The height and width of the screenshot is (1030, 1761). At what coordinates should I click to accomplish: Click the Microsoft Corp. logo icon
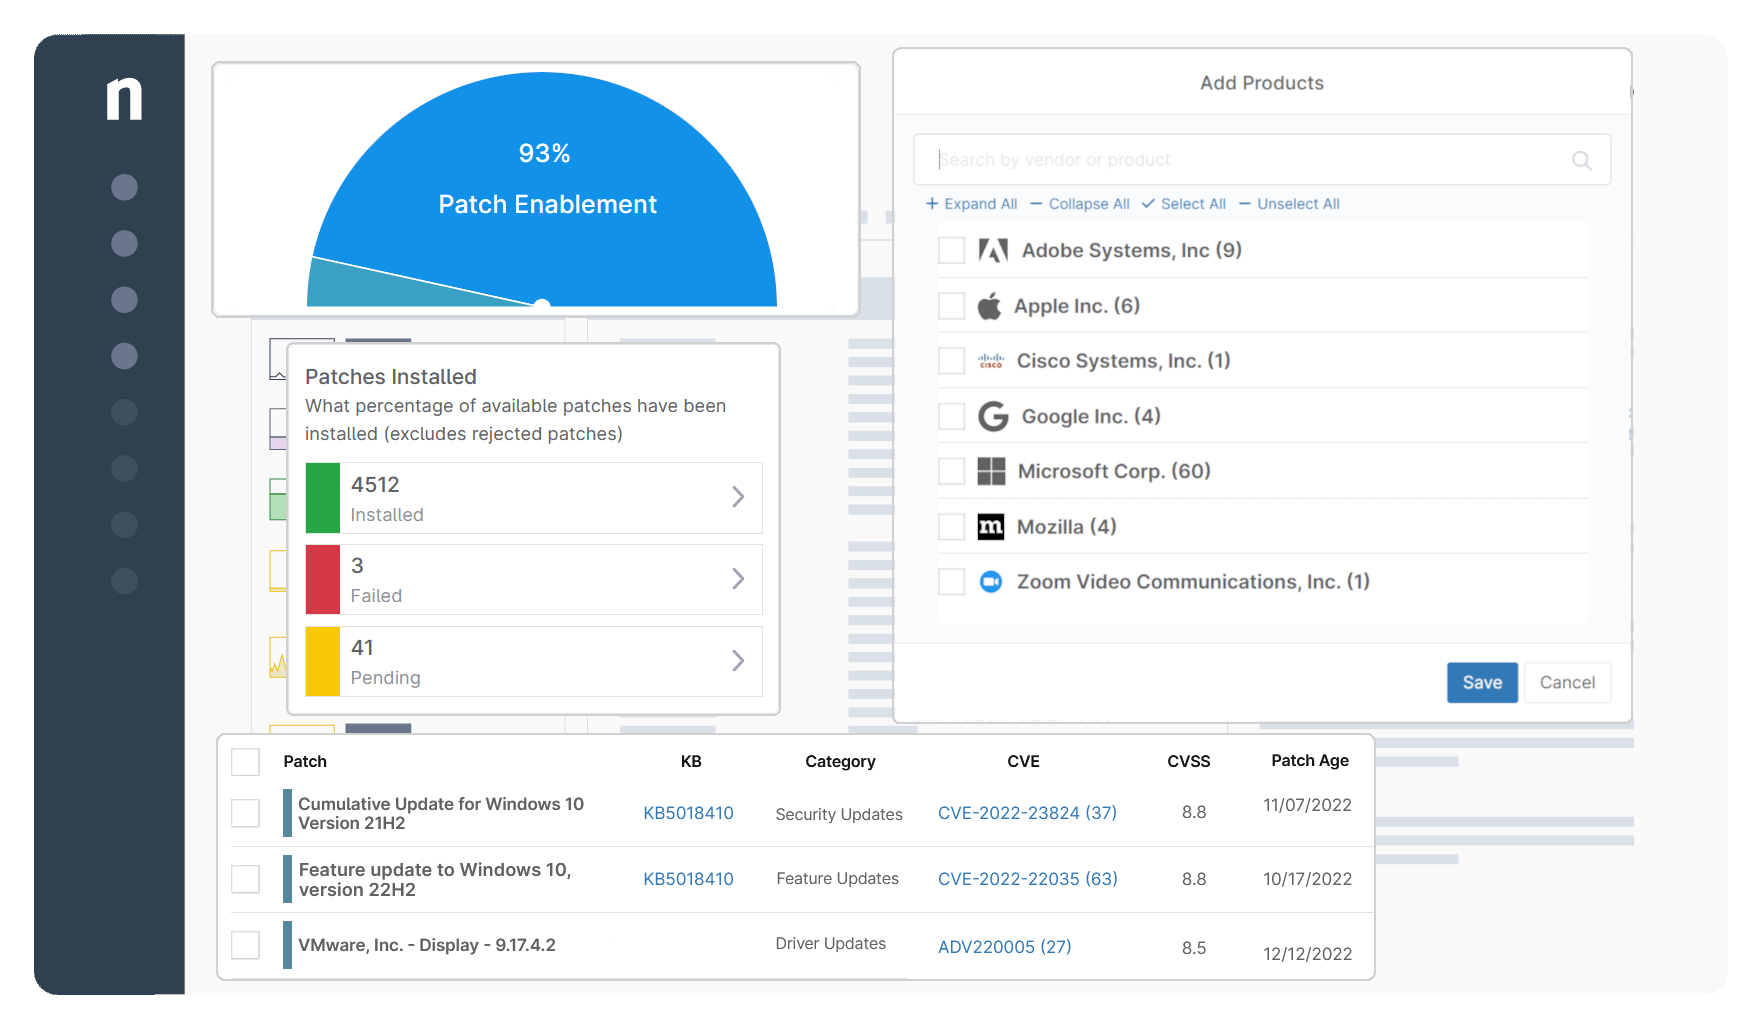(x=991, y=470)
